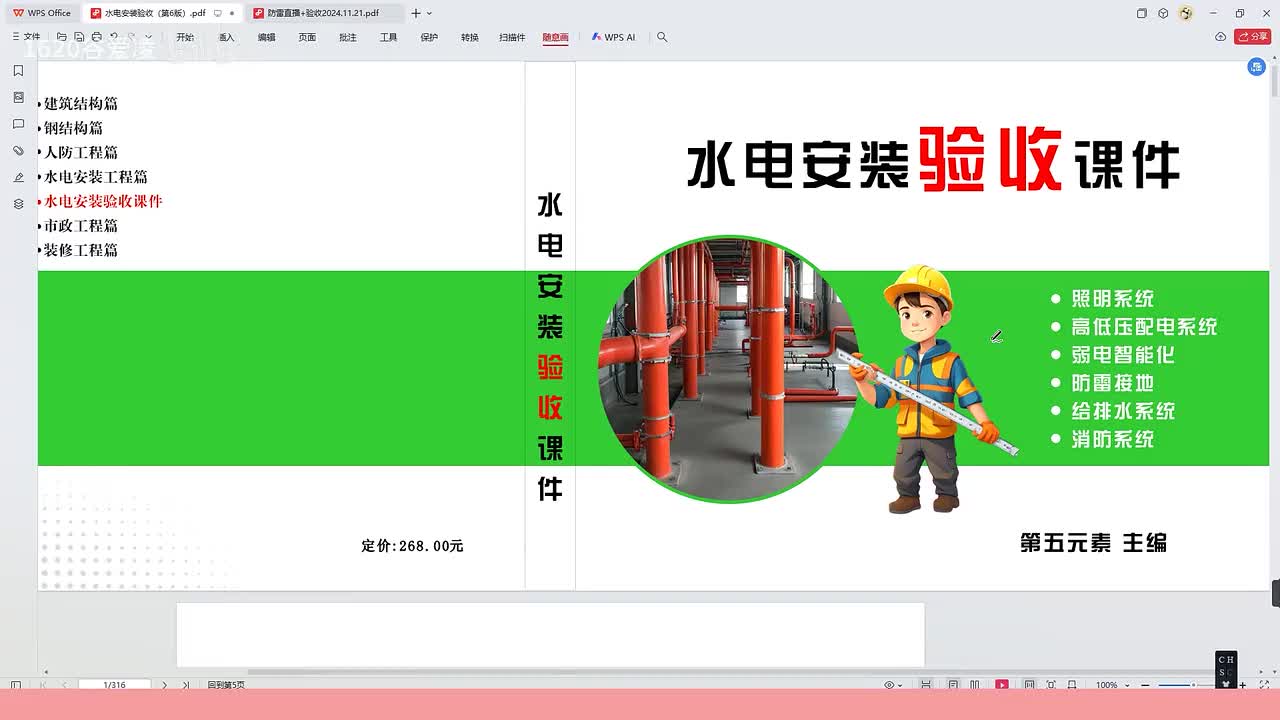Select continuous scrolling view mode

926,685
